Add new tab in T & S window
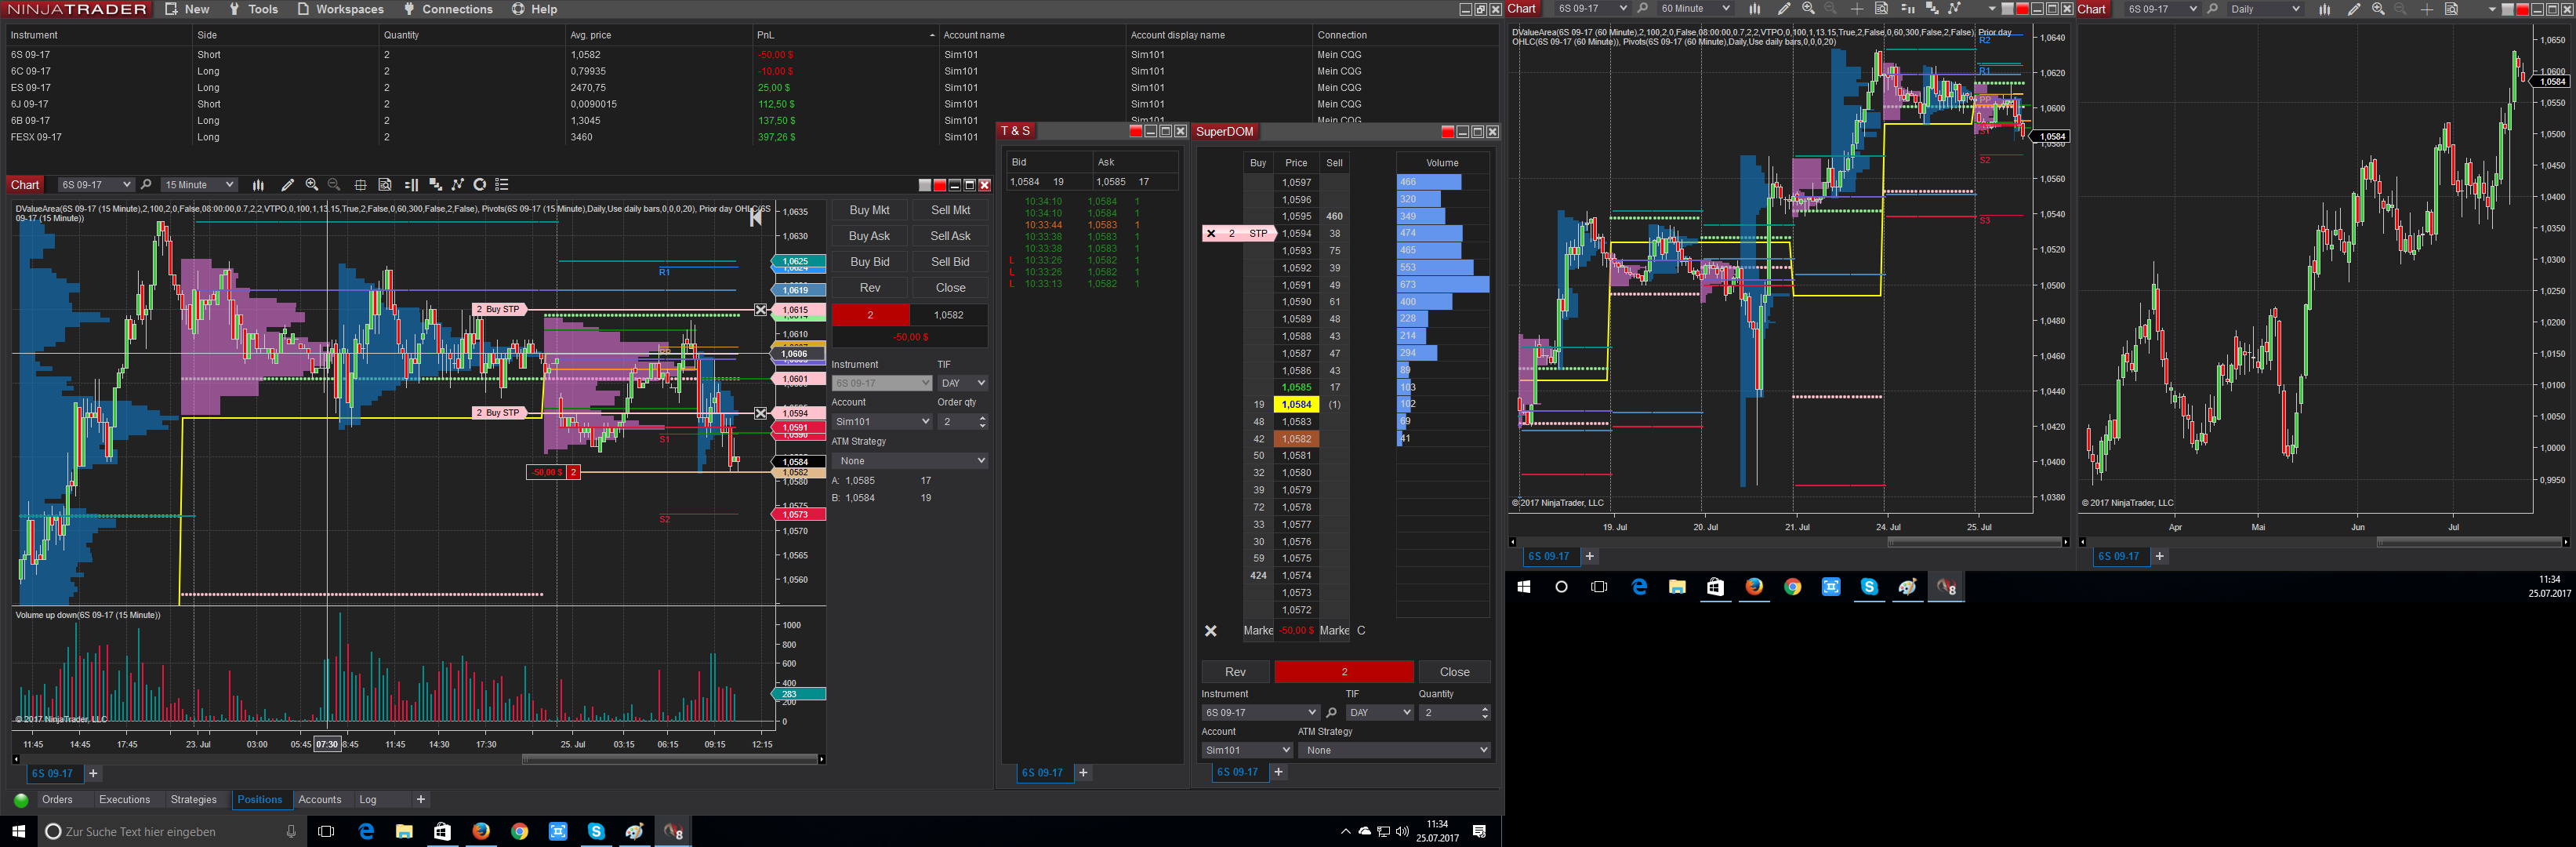 tap(1083, 773)
